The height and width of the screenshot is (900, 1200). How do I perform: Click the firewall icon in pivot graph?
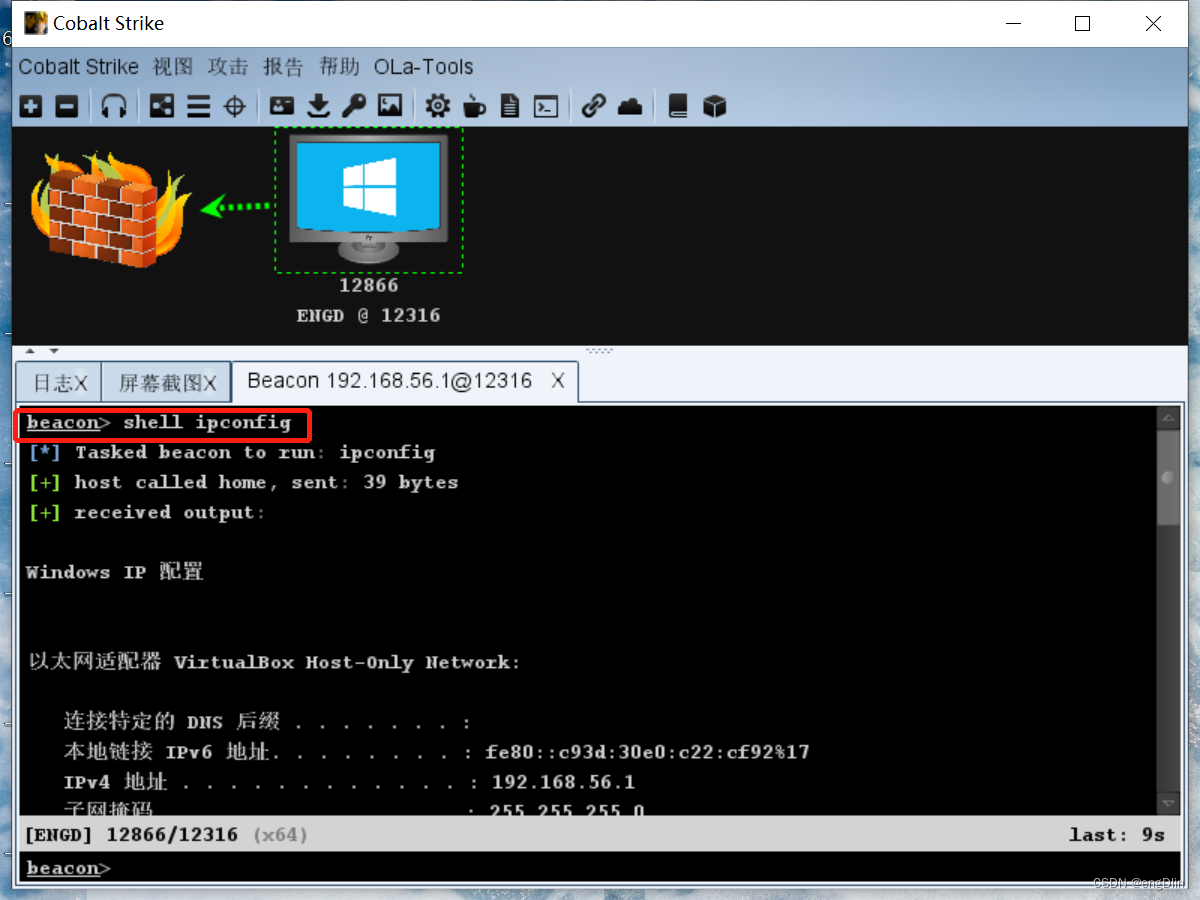110,209
